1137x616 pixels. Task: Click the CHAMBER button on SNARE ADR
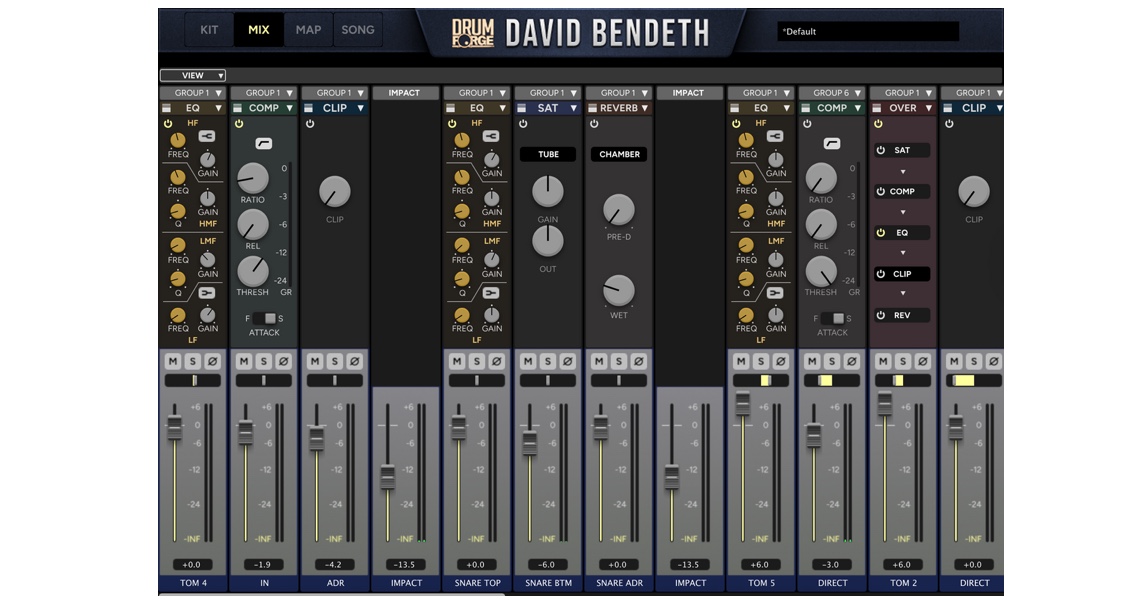pyautogui.click(x=620, y=154)
